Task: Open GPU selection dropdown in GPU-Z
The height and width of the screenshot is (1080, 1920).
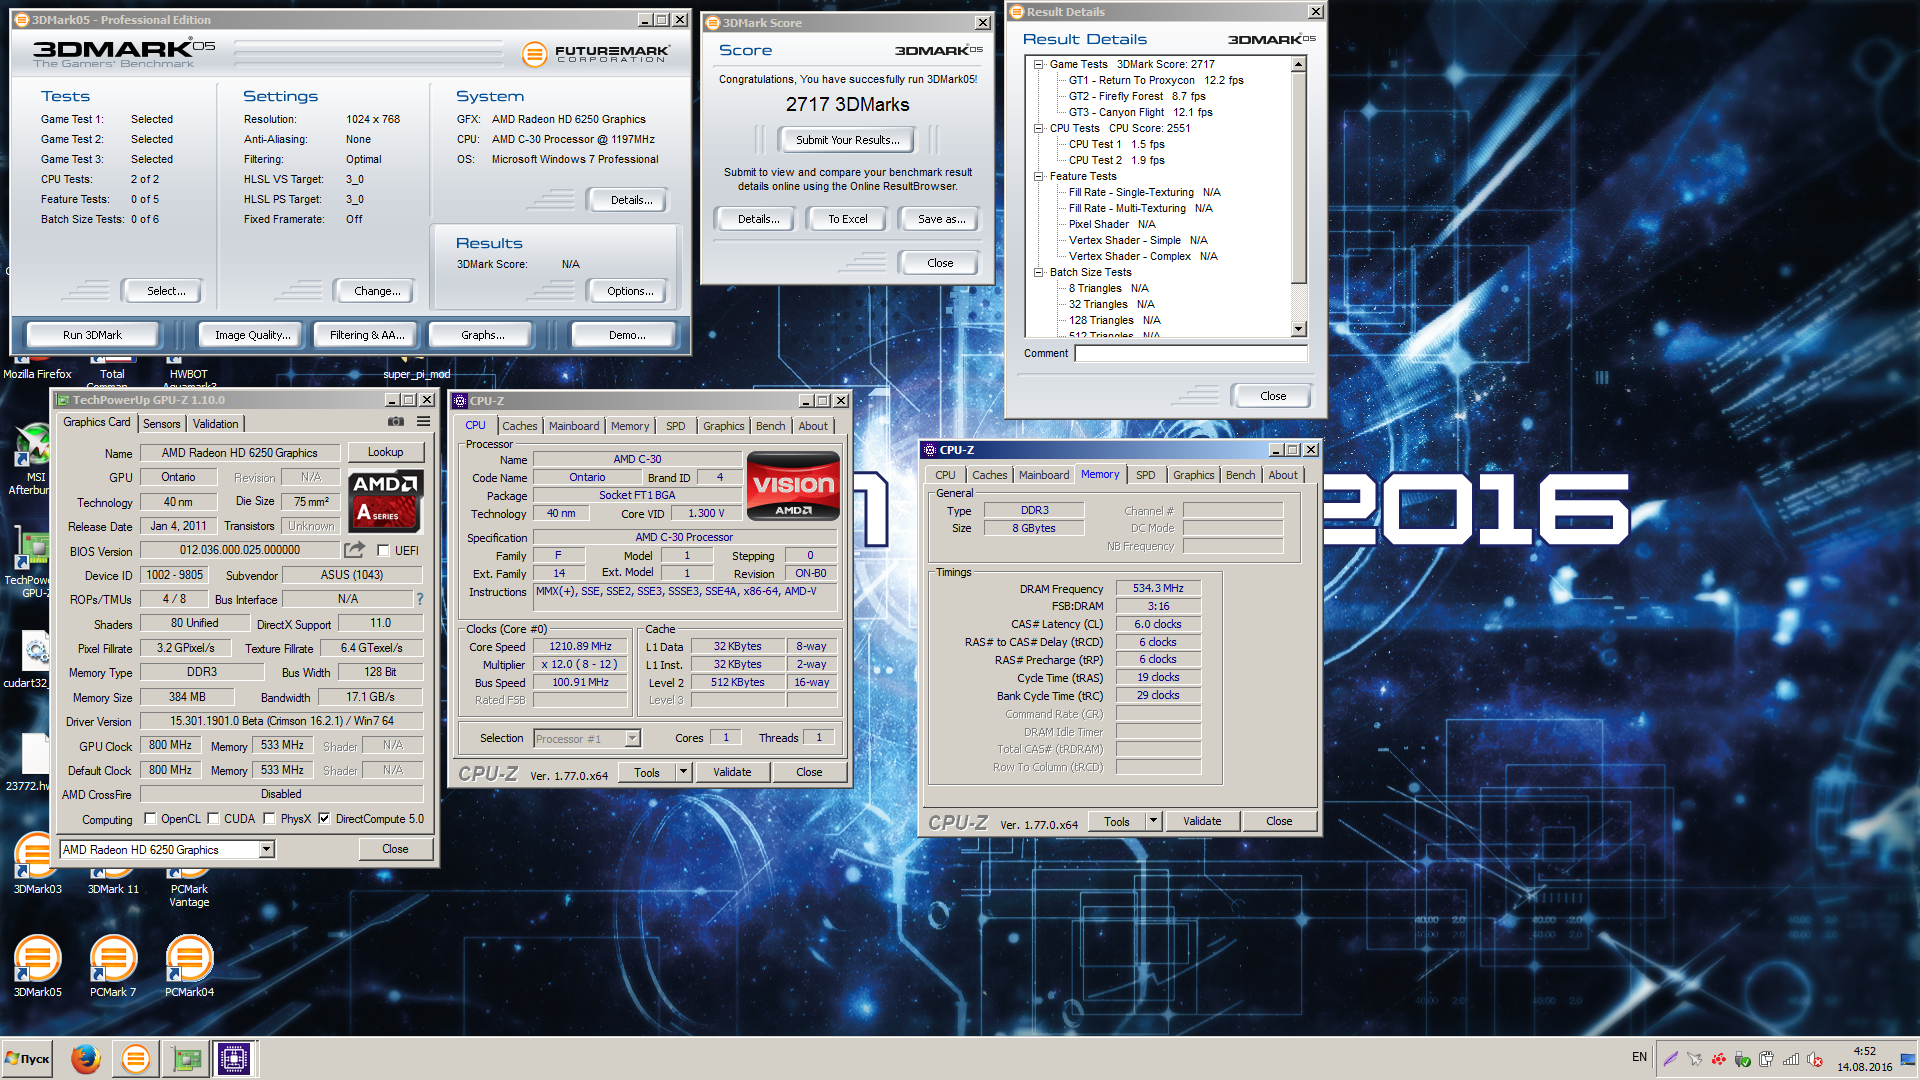Action: (x=266, y=849)
